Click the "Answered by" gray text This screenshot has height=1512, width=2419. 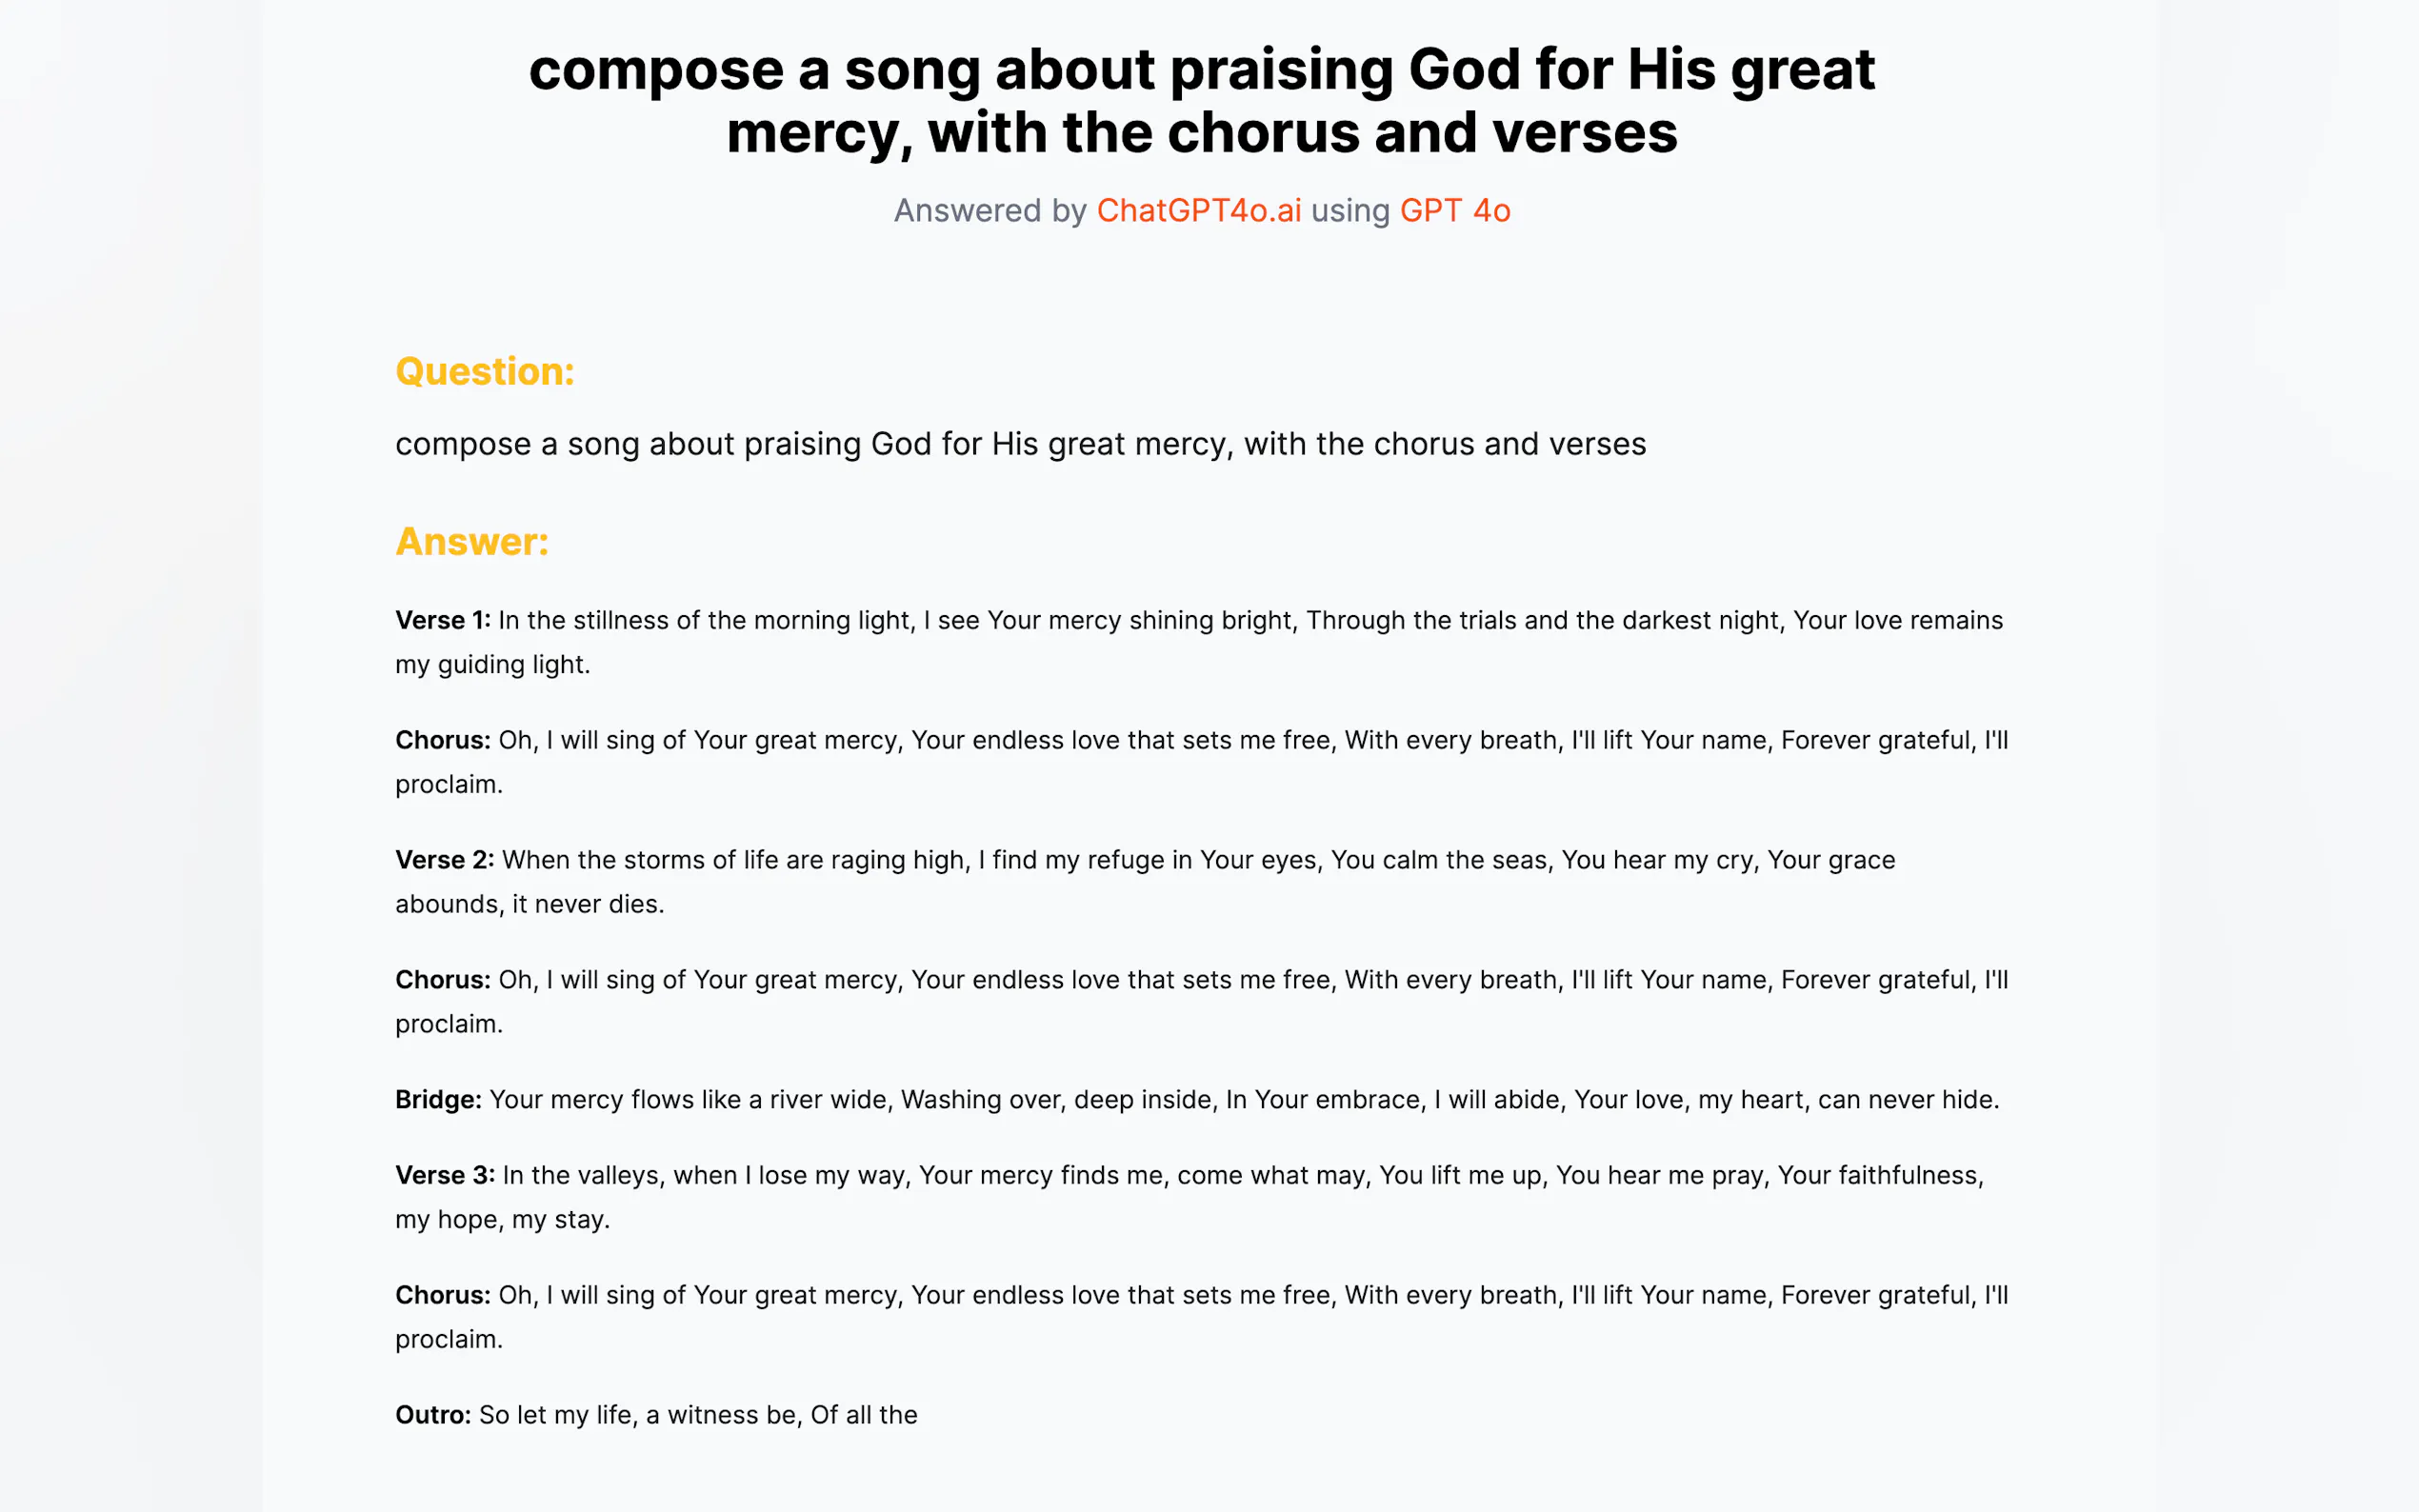coord(989,211)
